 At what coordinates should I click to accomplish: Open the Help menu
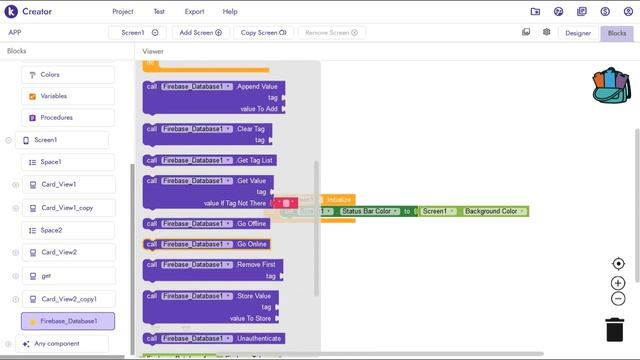tap(230, 11)
